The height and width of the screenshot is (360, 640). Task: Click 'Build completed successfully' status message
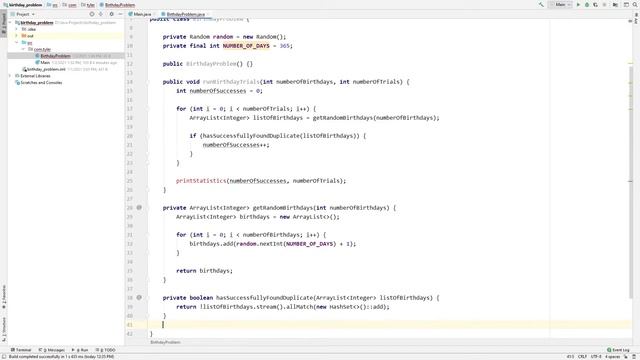pos(62,357)
